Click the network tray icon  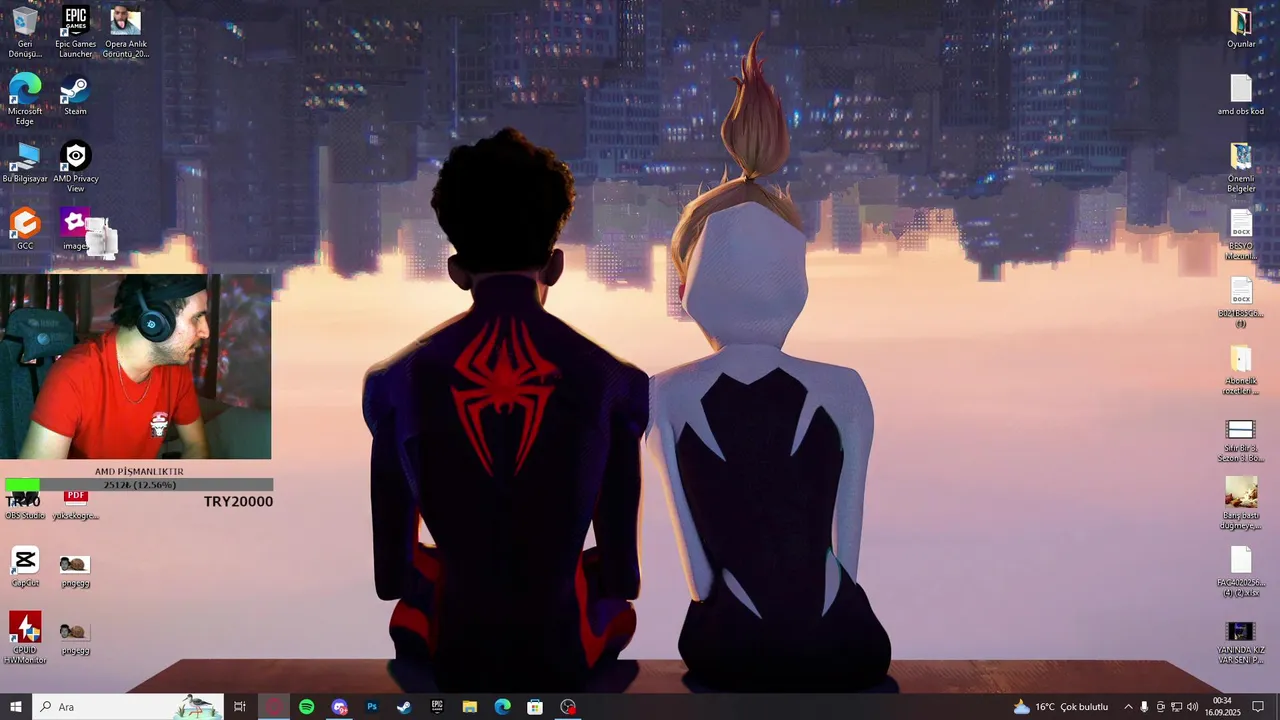[1177, 707]
